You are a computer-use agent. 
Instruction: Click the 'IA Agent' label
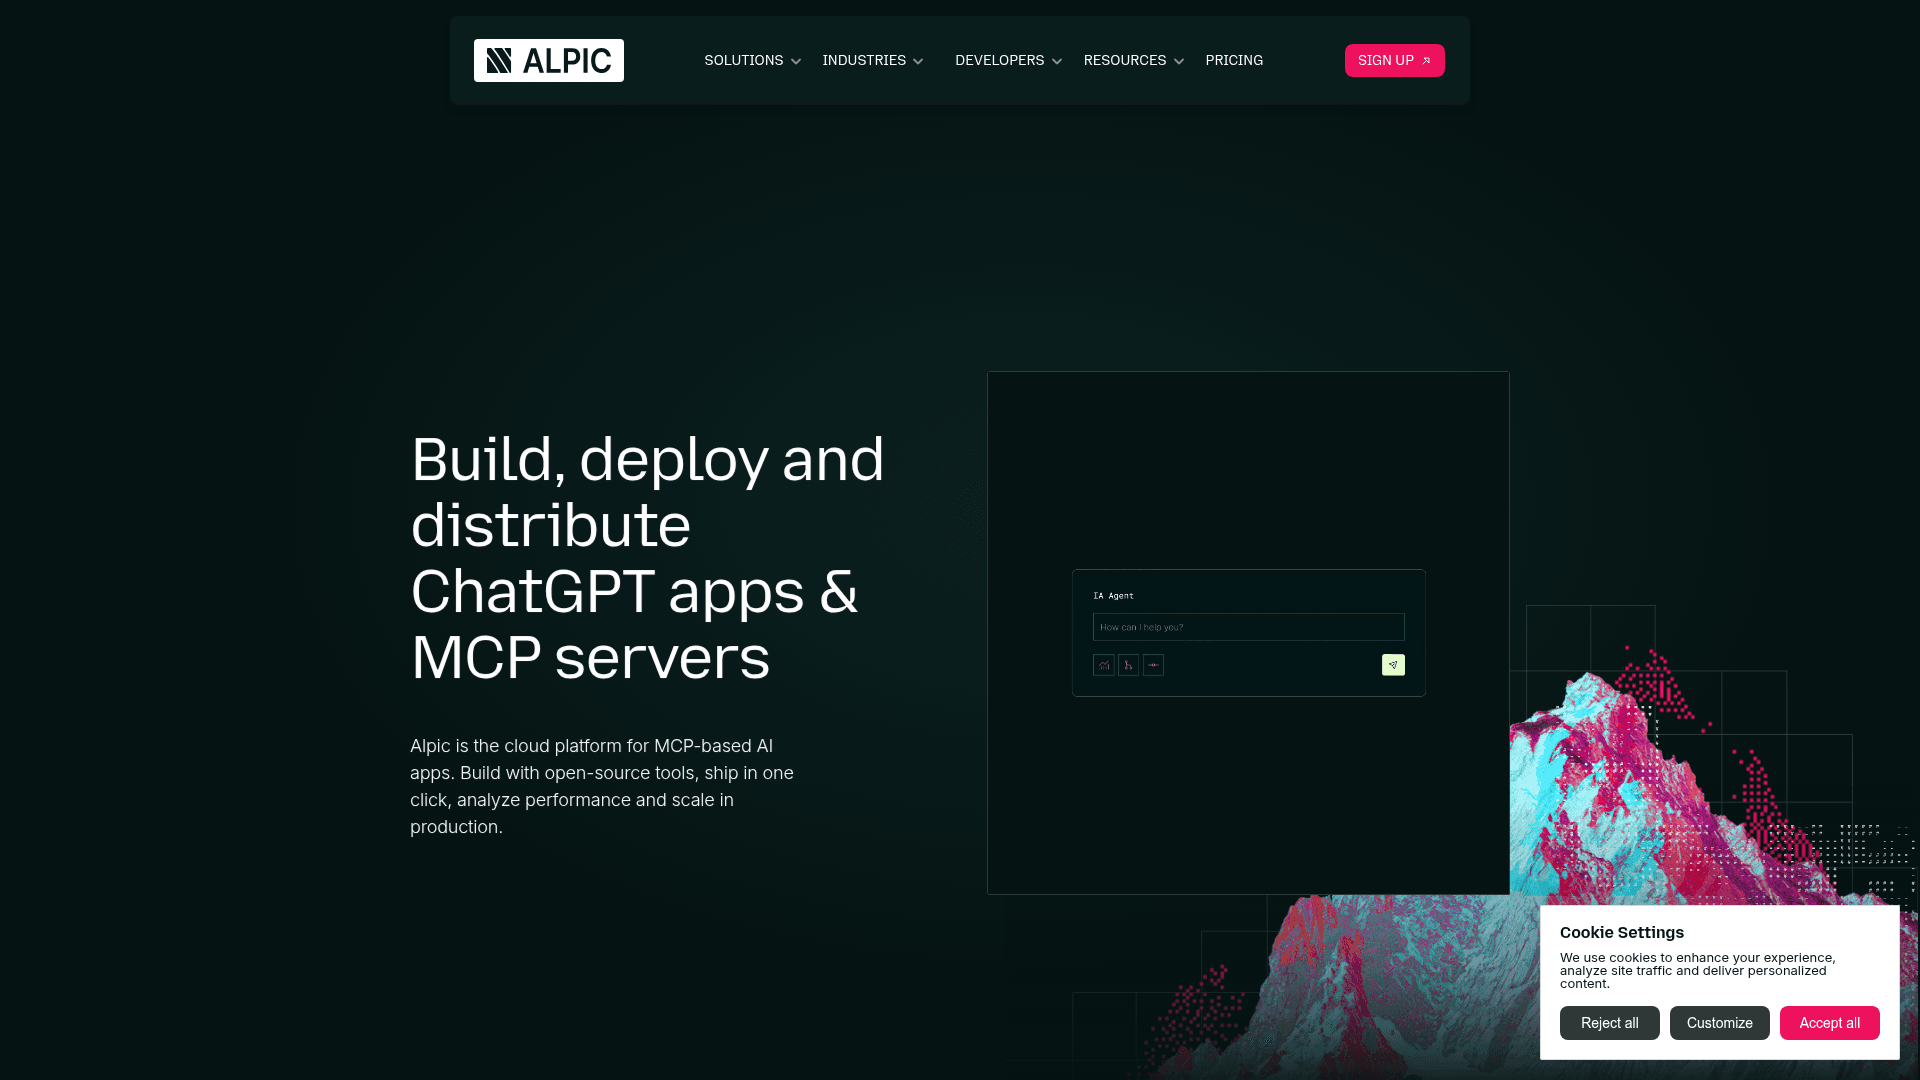coord(1113,596)
